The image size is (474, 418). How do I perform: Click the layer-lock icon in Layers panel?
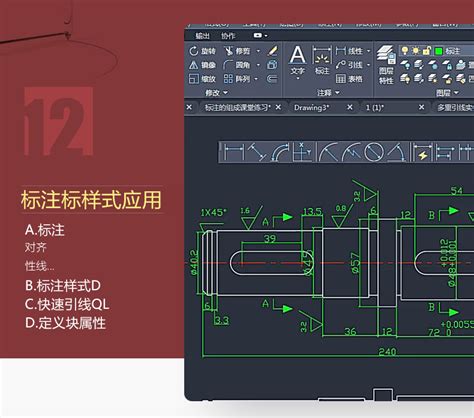coord(447,65)
